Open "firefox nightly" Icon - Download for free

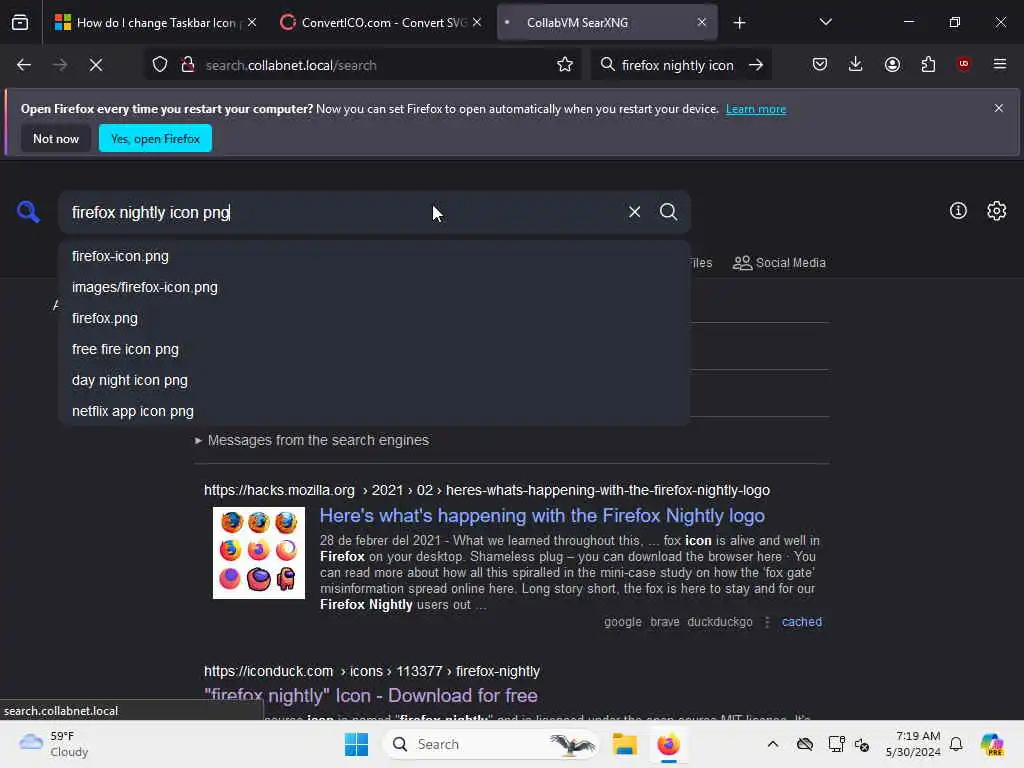click(370, 696)
